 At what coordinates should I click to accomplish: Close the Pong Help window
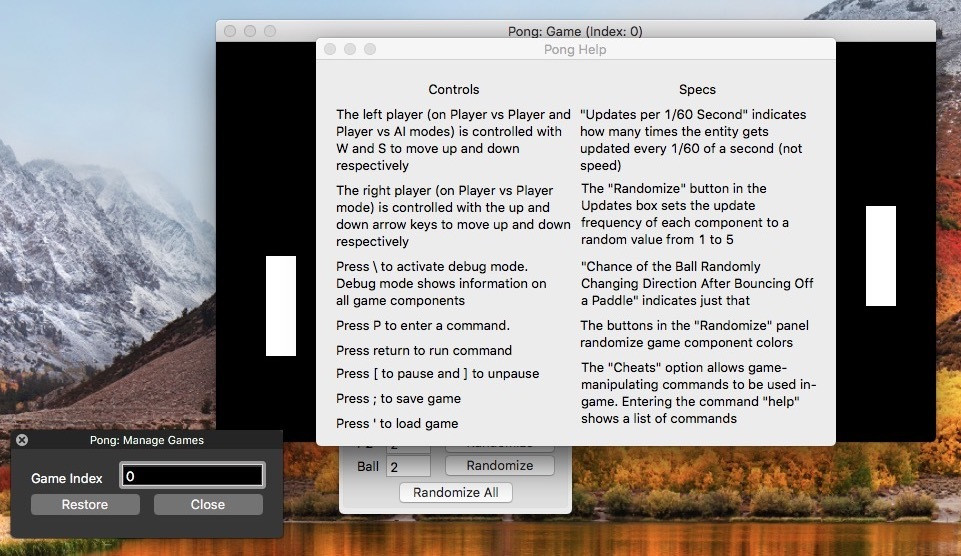coord(330,49)
